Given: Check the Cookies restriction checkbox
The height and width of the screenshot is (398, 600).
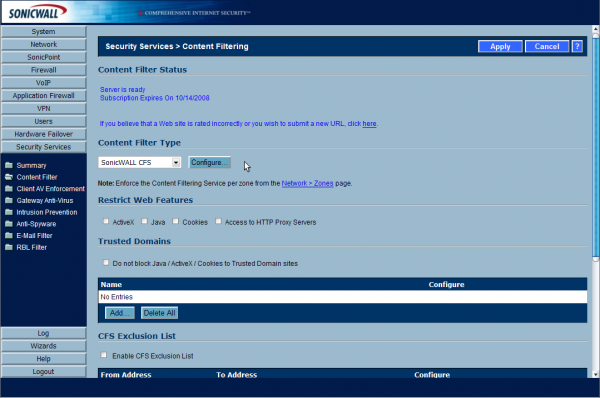Looking at the screenshot, I should coord(175,221).
